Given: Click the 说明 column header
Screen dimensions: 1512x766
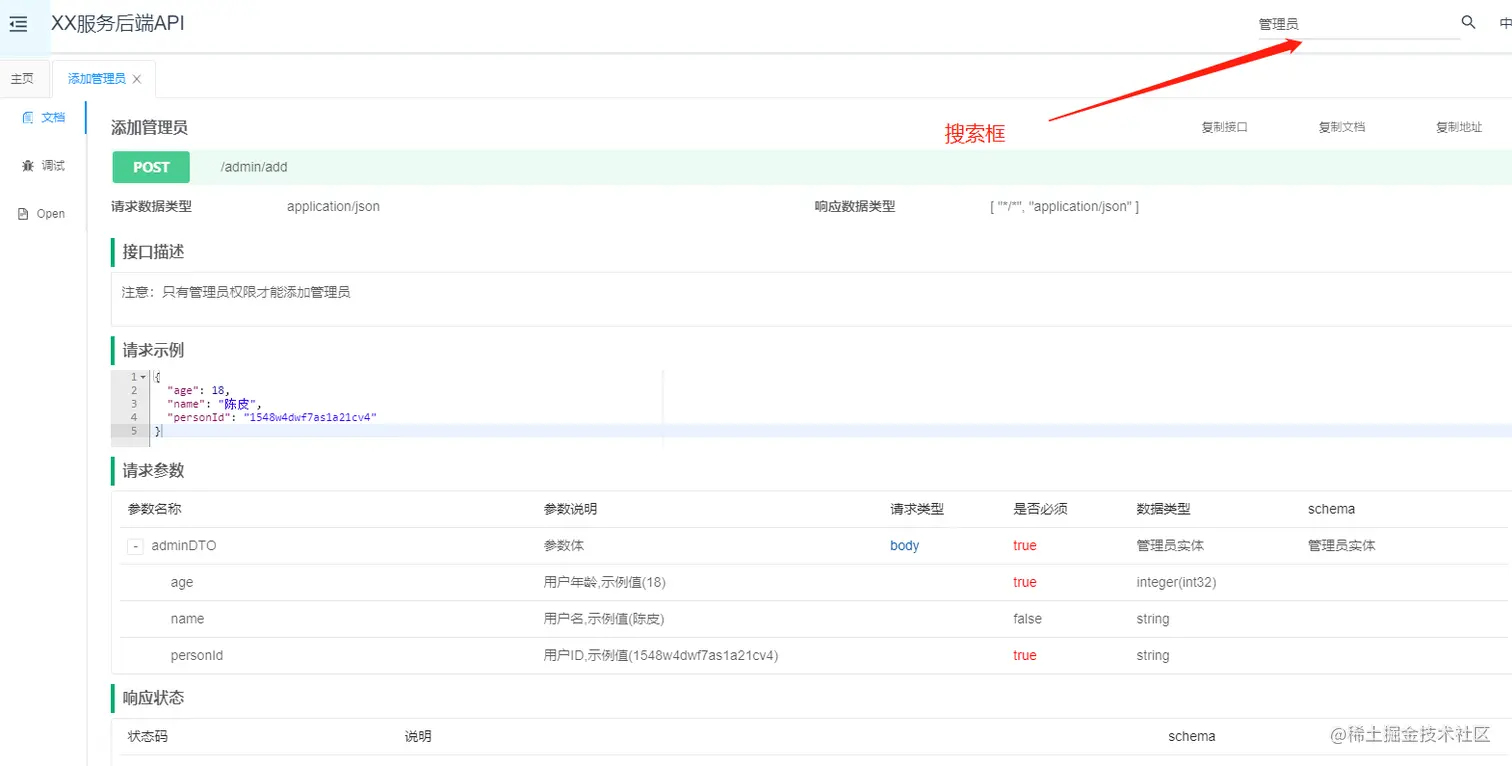Looking at the screenshot, I should tap(418, 736).
